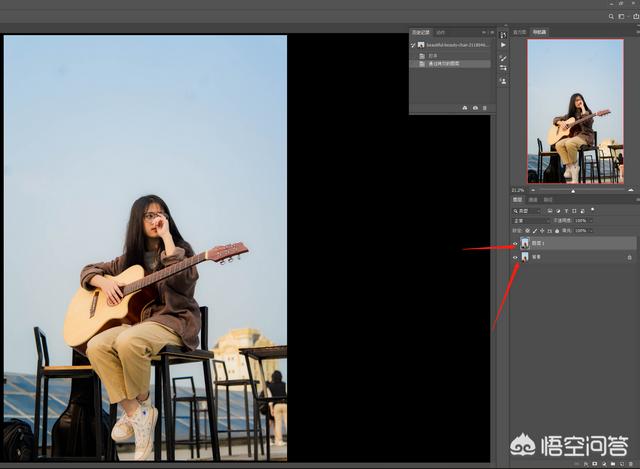Open the brush settings icon in dock strip
640x469 pixels.
pyautogui.click(x=503, y=58)
